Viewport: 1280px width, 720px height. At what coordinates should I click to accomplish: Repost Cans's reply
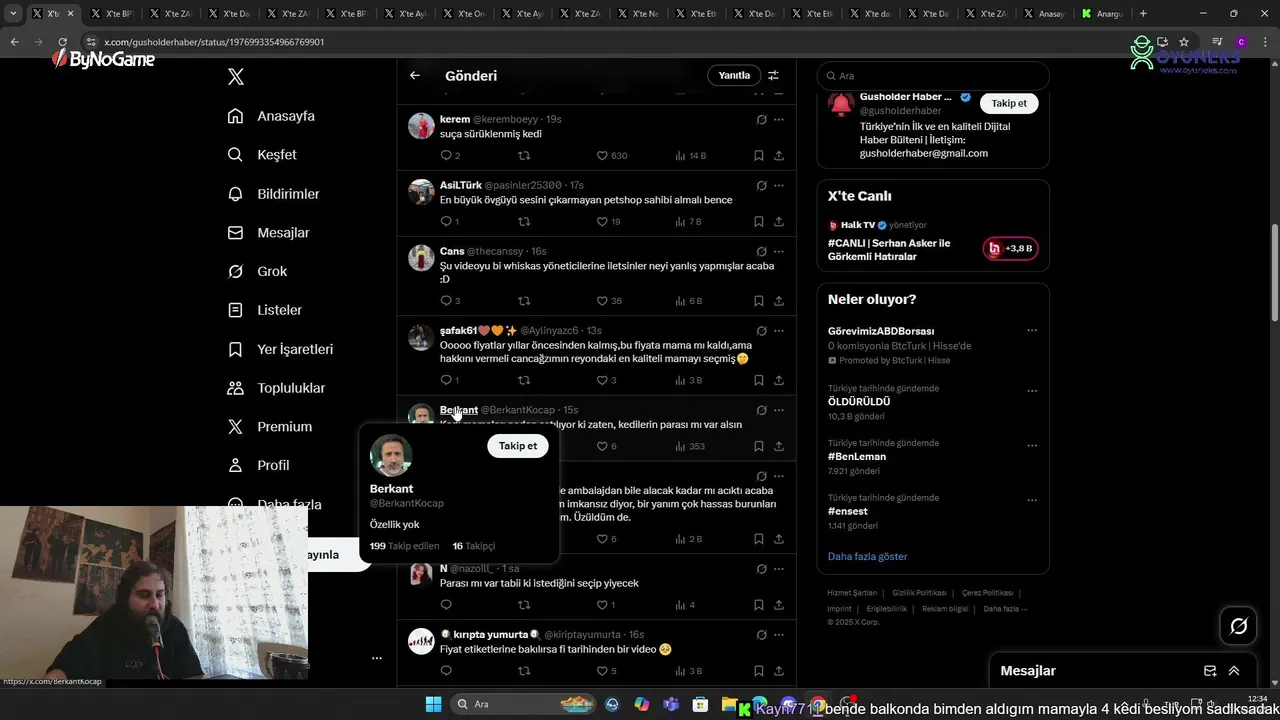coord(524,301)
